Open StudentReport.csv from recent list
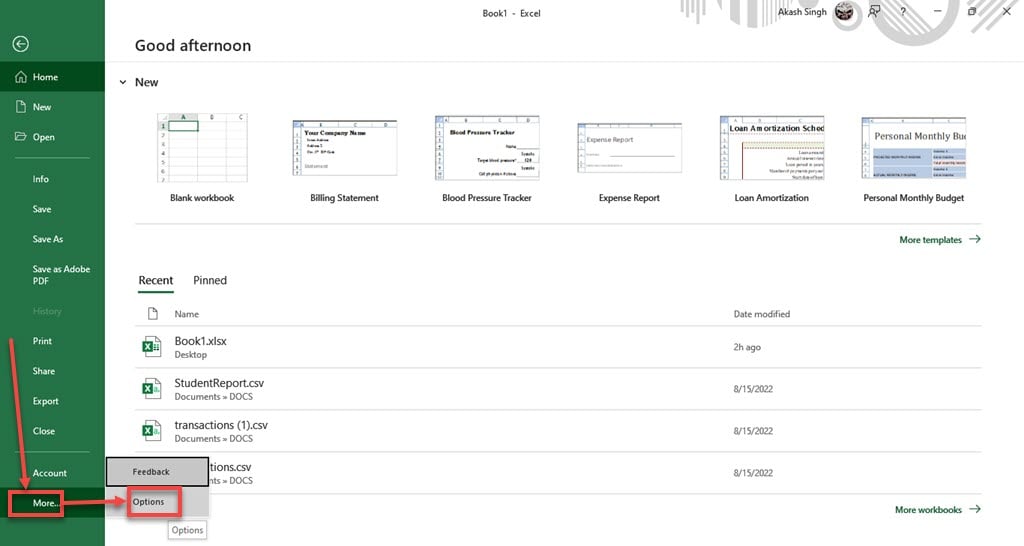This screenshot has width=1024, height=546. coord(558,389)
